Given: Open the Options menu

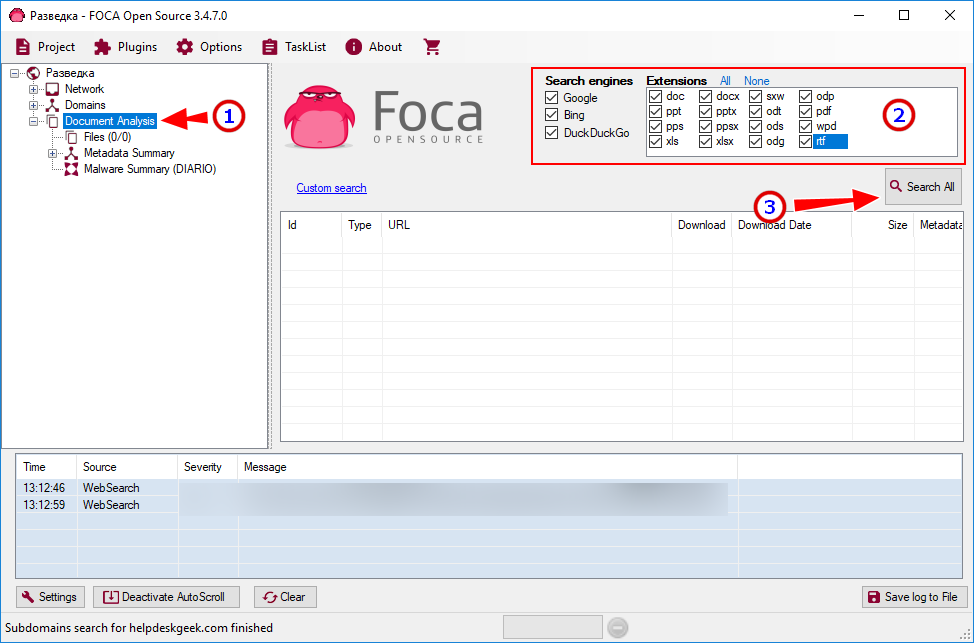Looking at the screenshot, I should pyautogui.click(x=209, y=47).
